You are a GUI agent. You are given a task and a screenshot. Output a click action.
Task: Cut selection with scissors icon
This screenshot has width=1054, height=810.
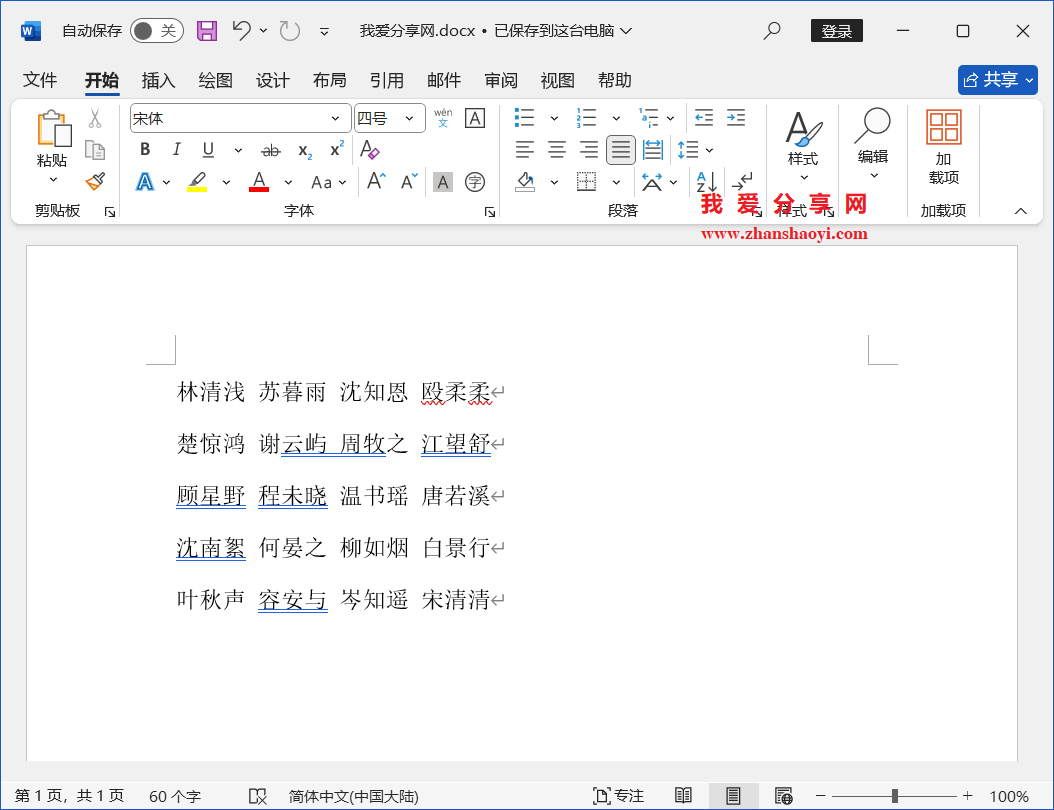click(95, 118)
